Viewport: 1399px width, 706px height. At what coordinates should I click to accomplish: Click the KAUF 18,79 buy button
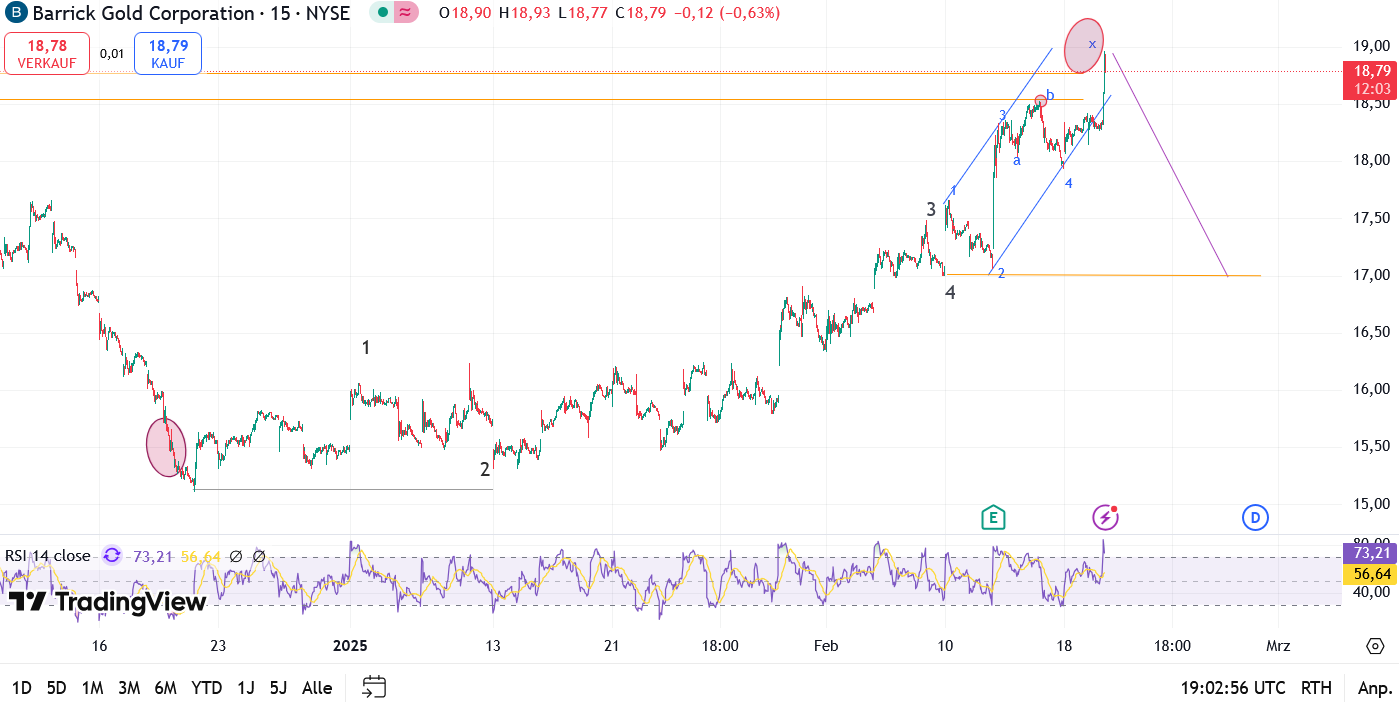(x=169, y=53)
